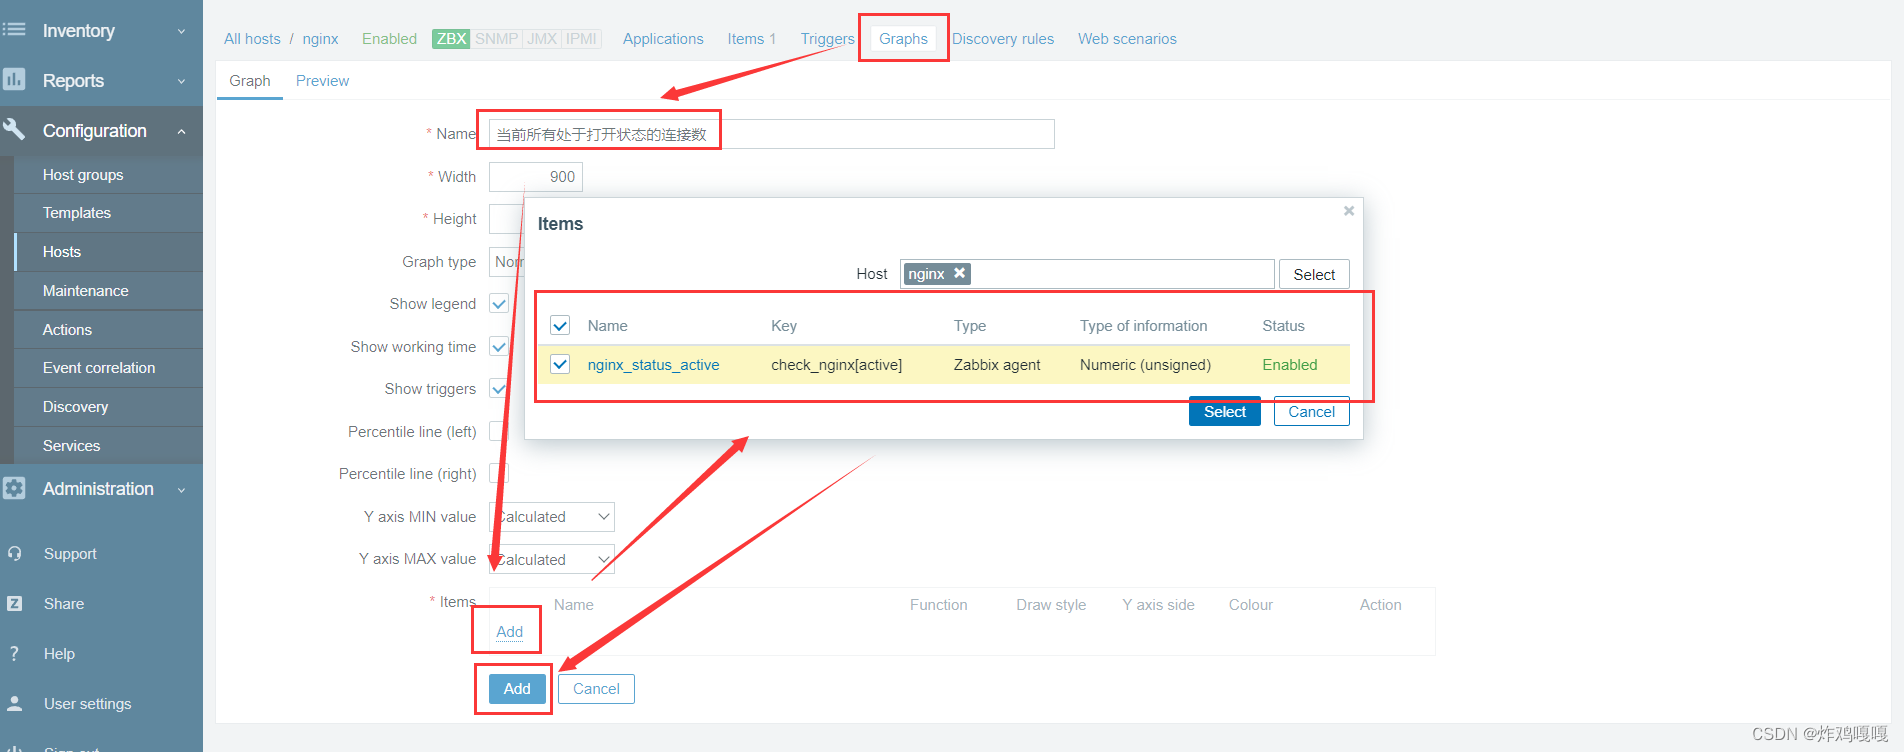Open the Y axis MAX value dropdown
This screenshot has width=1904, height=752.
tap(552, 560)
